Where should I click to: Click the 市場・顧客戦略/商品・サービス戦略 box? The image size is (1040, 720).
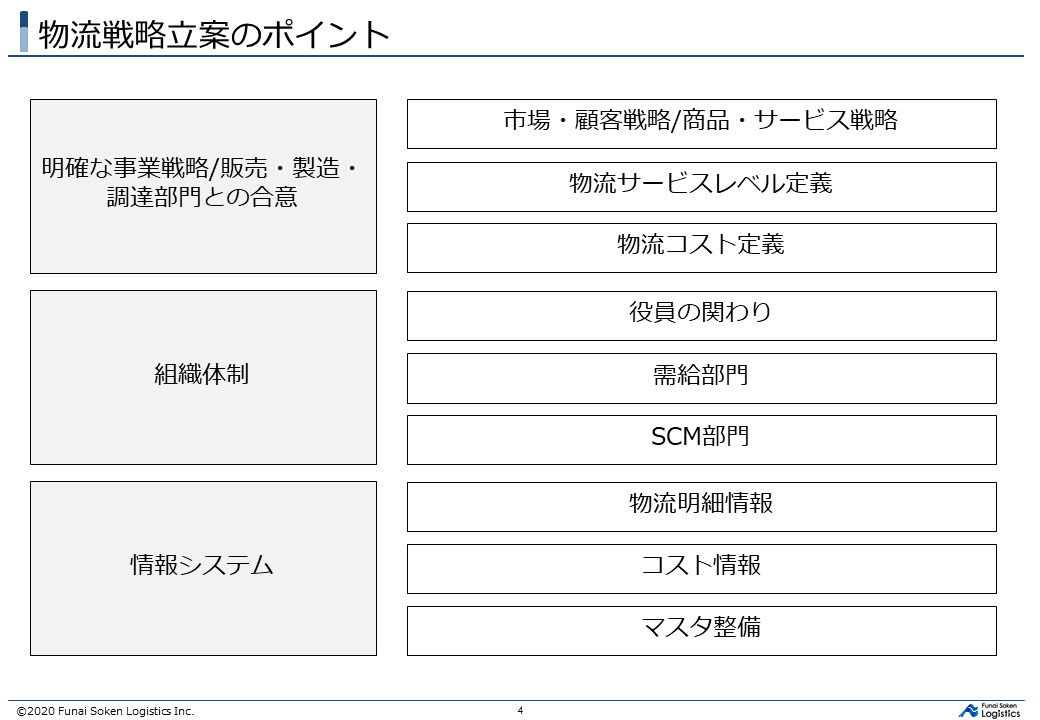pyautogui.click(x=701, y=123)
